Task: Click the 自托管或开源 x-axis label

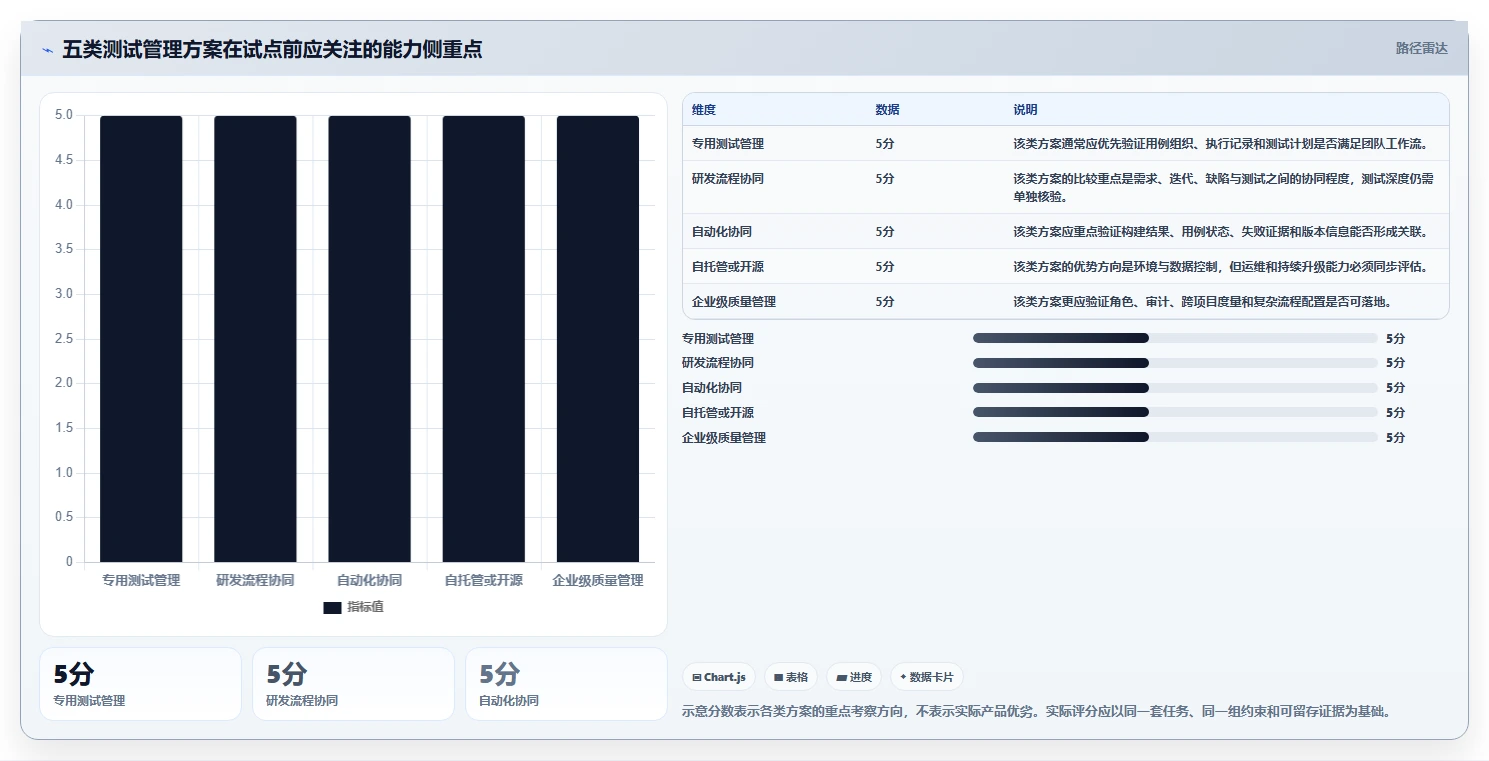Action: click(x=484, y=580)
